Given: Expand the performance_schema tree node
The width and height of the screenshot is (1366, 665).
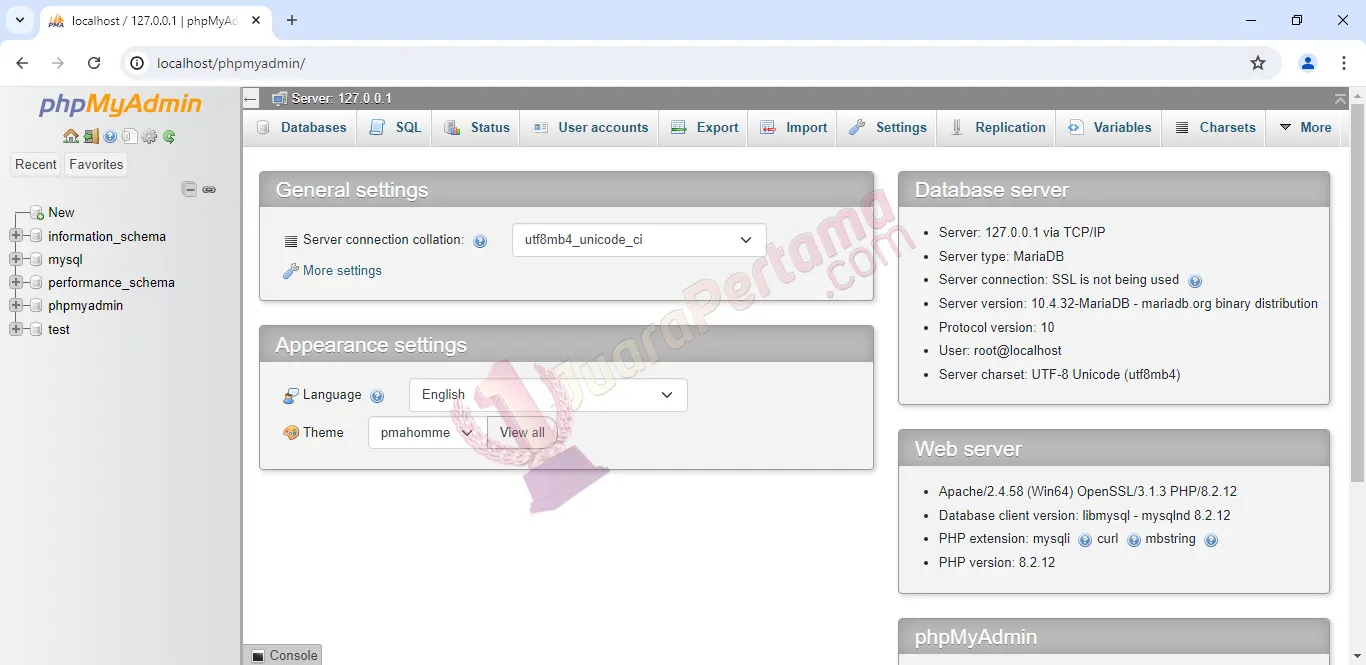Looking at the screenshot, I should pyautogui.click(x=14, y=283).
